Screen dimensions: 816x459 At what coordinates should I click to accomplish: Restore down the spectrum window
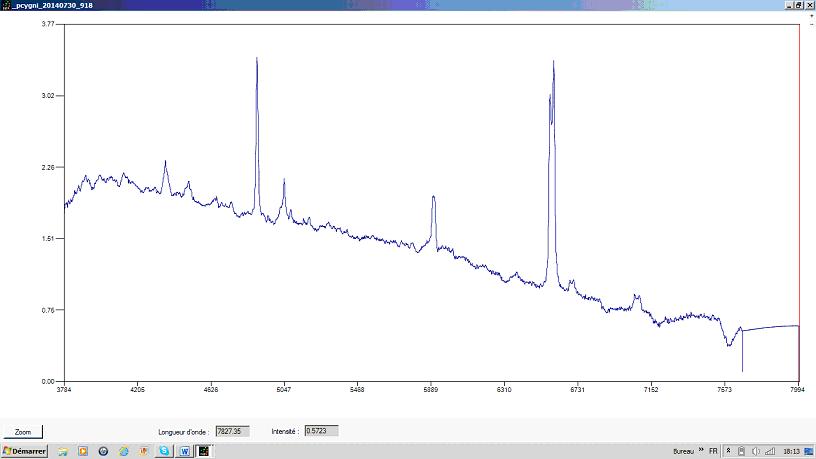pos(798,5)
